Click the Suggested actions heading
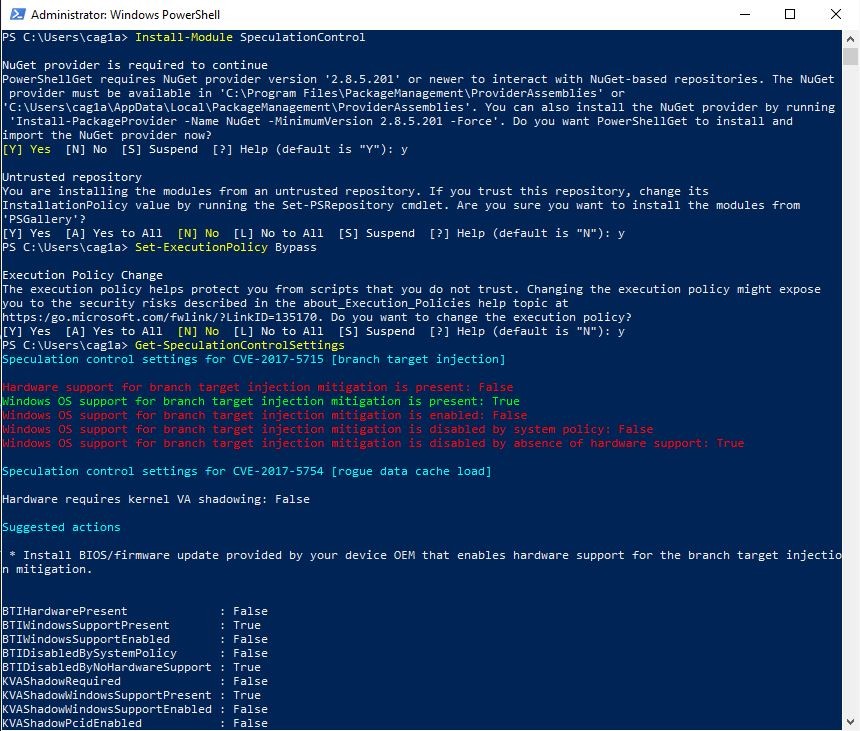The height and width of the screenshot is (731, 860). point(61,527)
